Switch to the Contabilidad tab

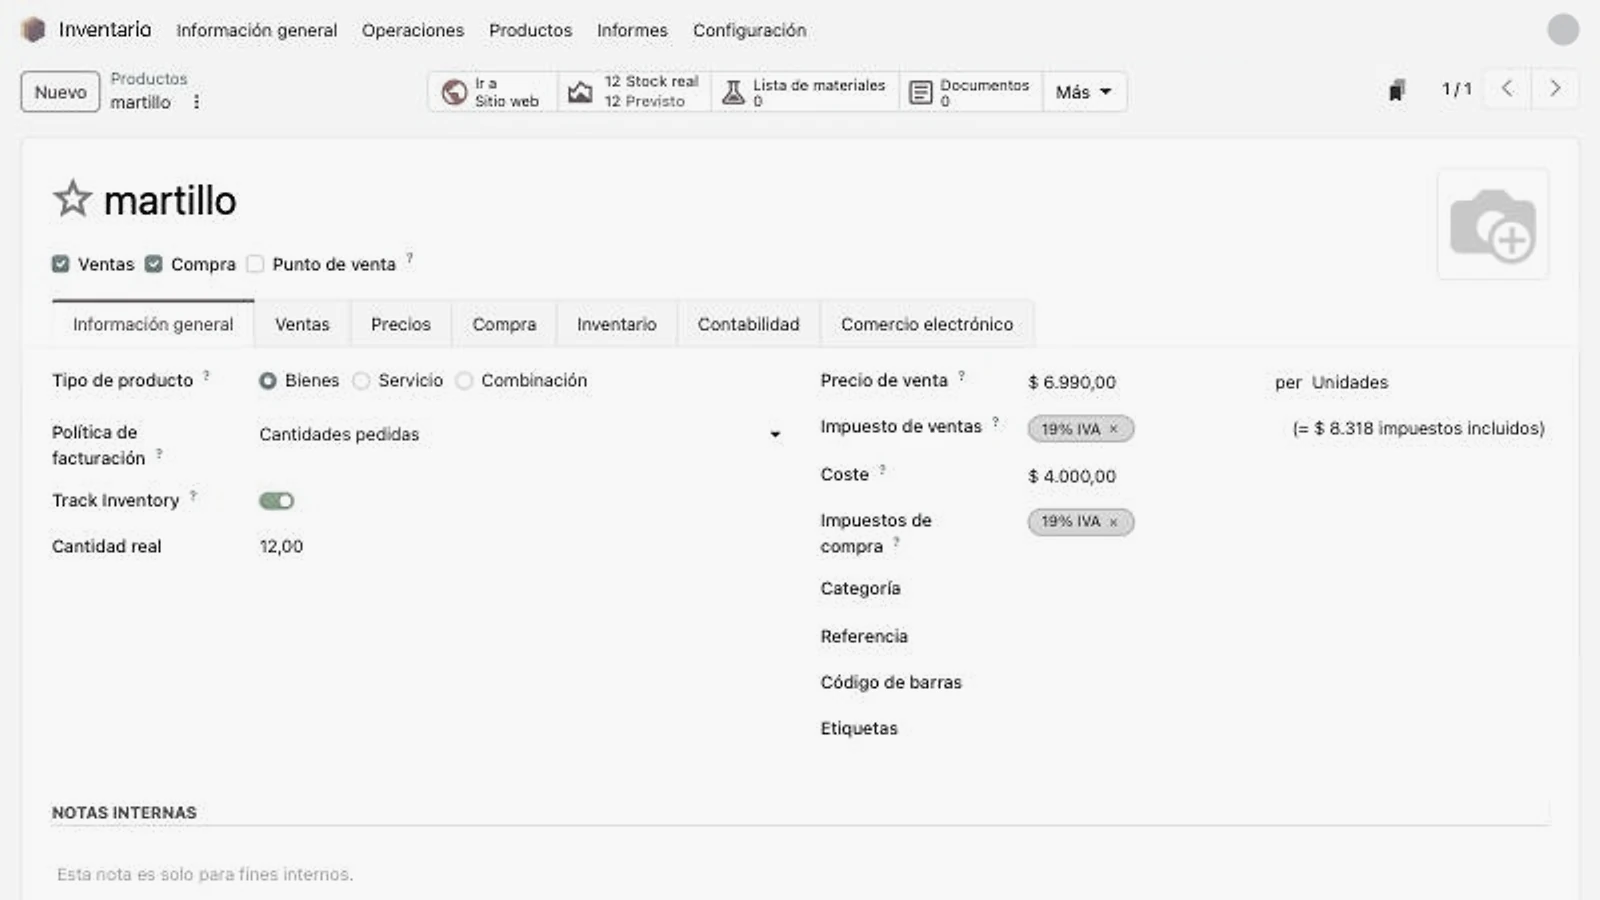[749, 324]
